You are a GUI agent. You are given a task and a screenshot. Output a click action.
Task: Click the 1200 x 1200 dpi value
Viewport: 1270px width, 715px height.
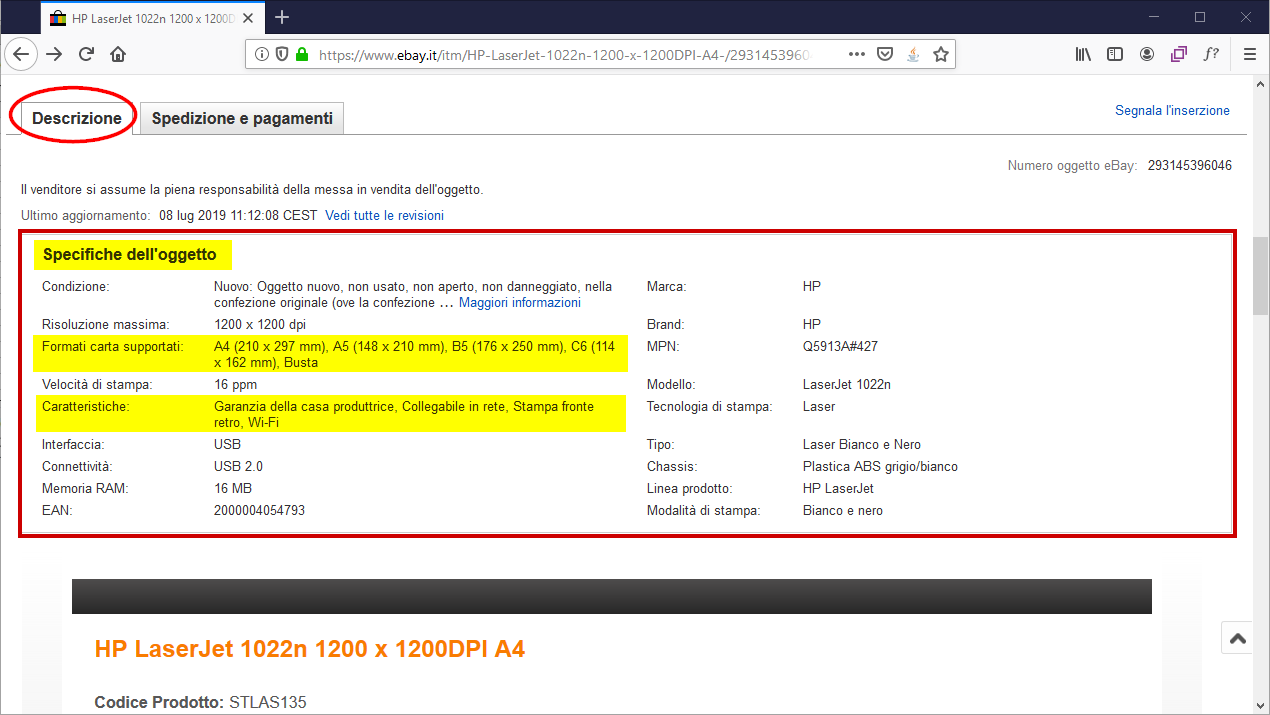[260, 325]
